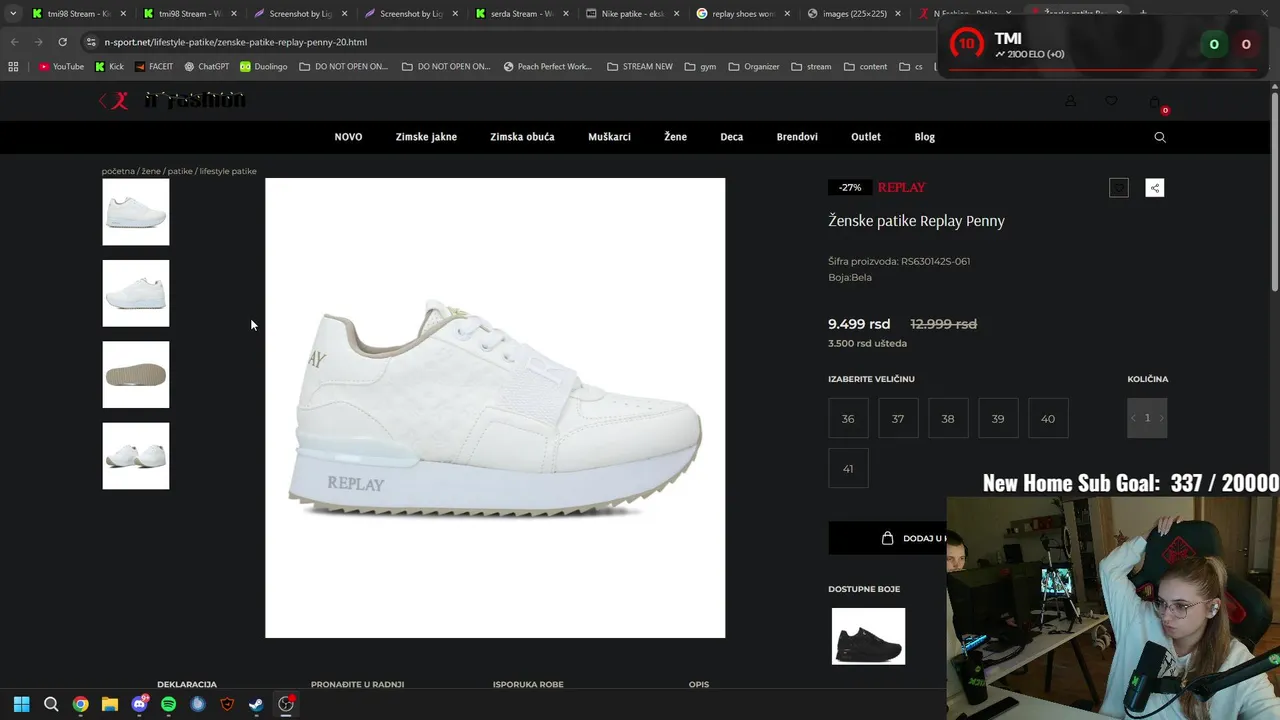The height and width of the screenshot is (720, 1280).
Task: Open the user account icon
Action: (x=1070, y=101)
